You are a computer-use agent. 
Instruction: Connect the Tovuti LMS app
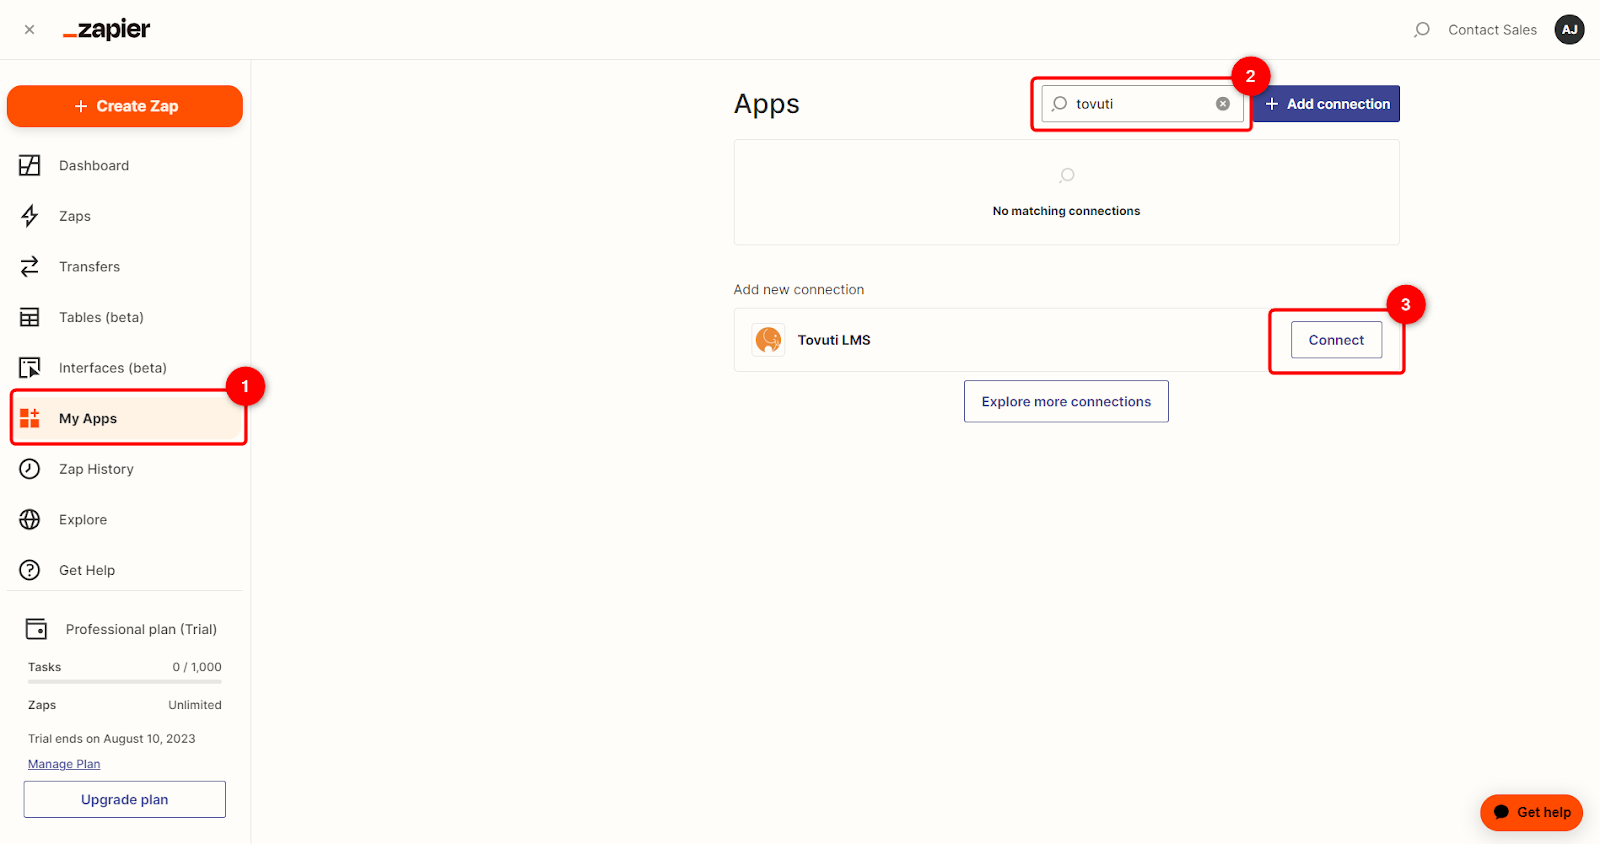coord(1336,340)
